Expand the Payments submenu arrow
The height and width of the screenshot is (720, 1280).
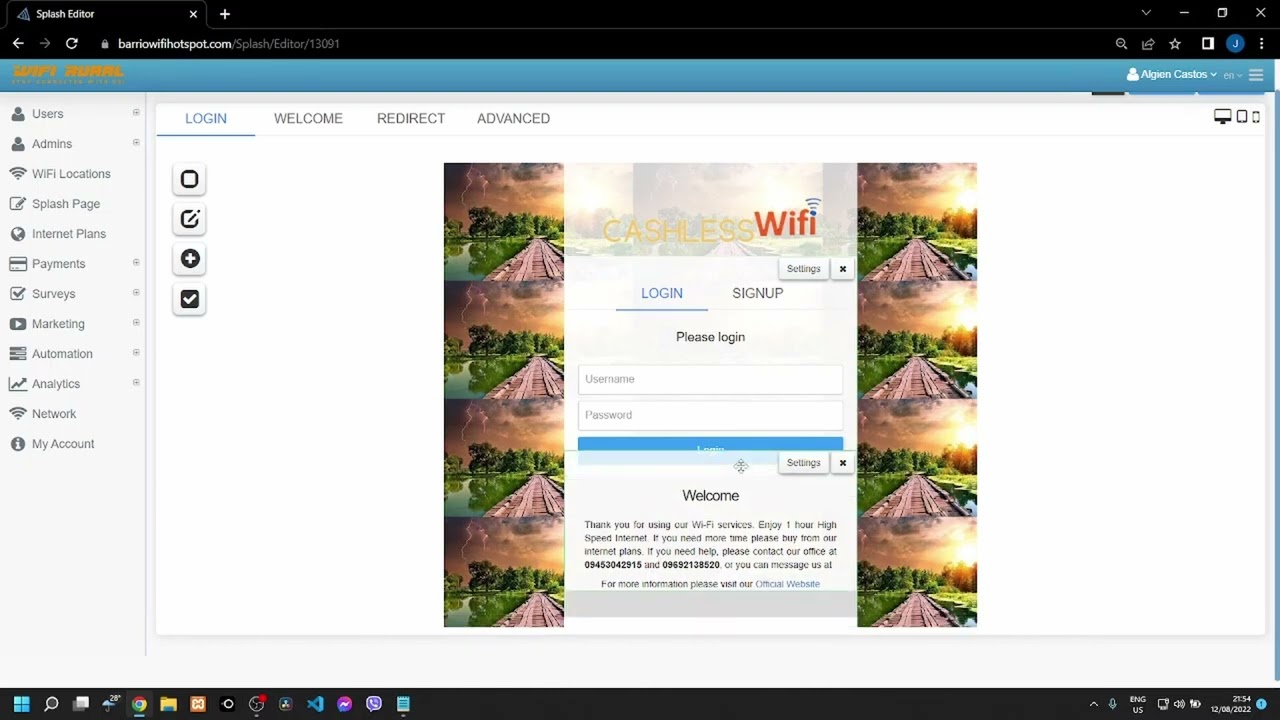coord(136,263)
